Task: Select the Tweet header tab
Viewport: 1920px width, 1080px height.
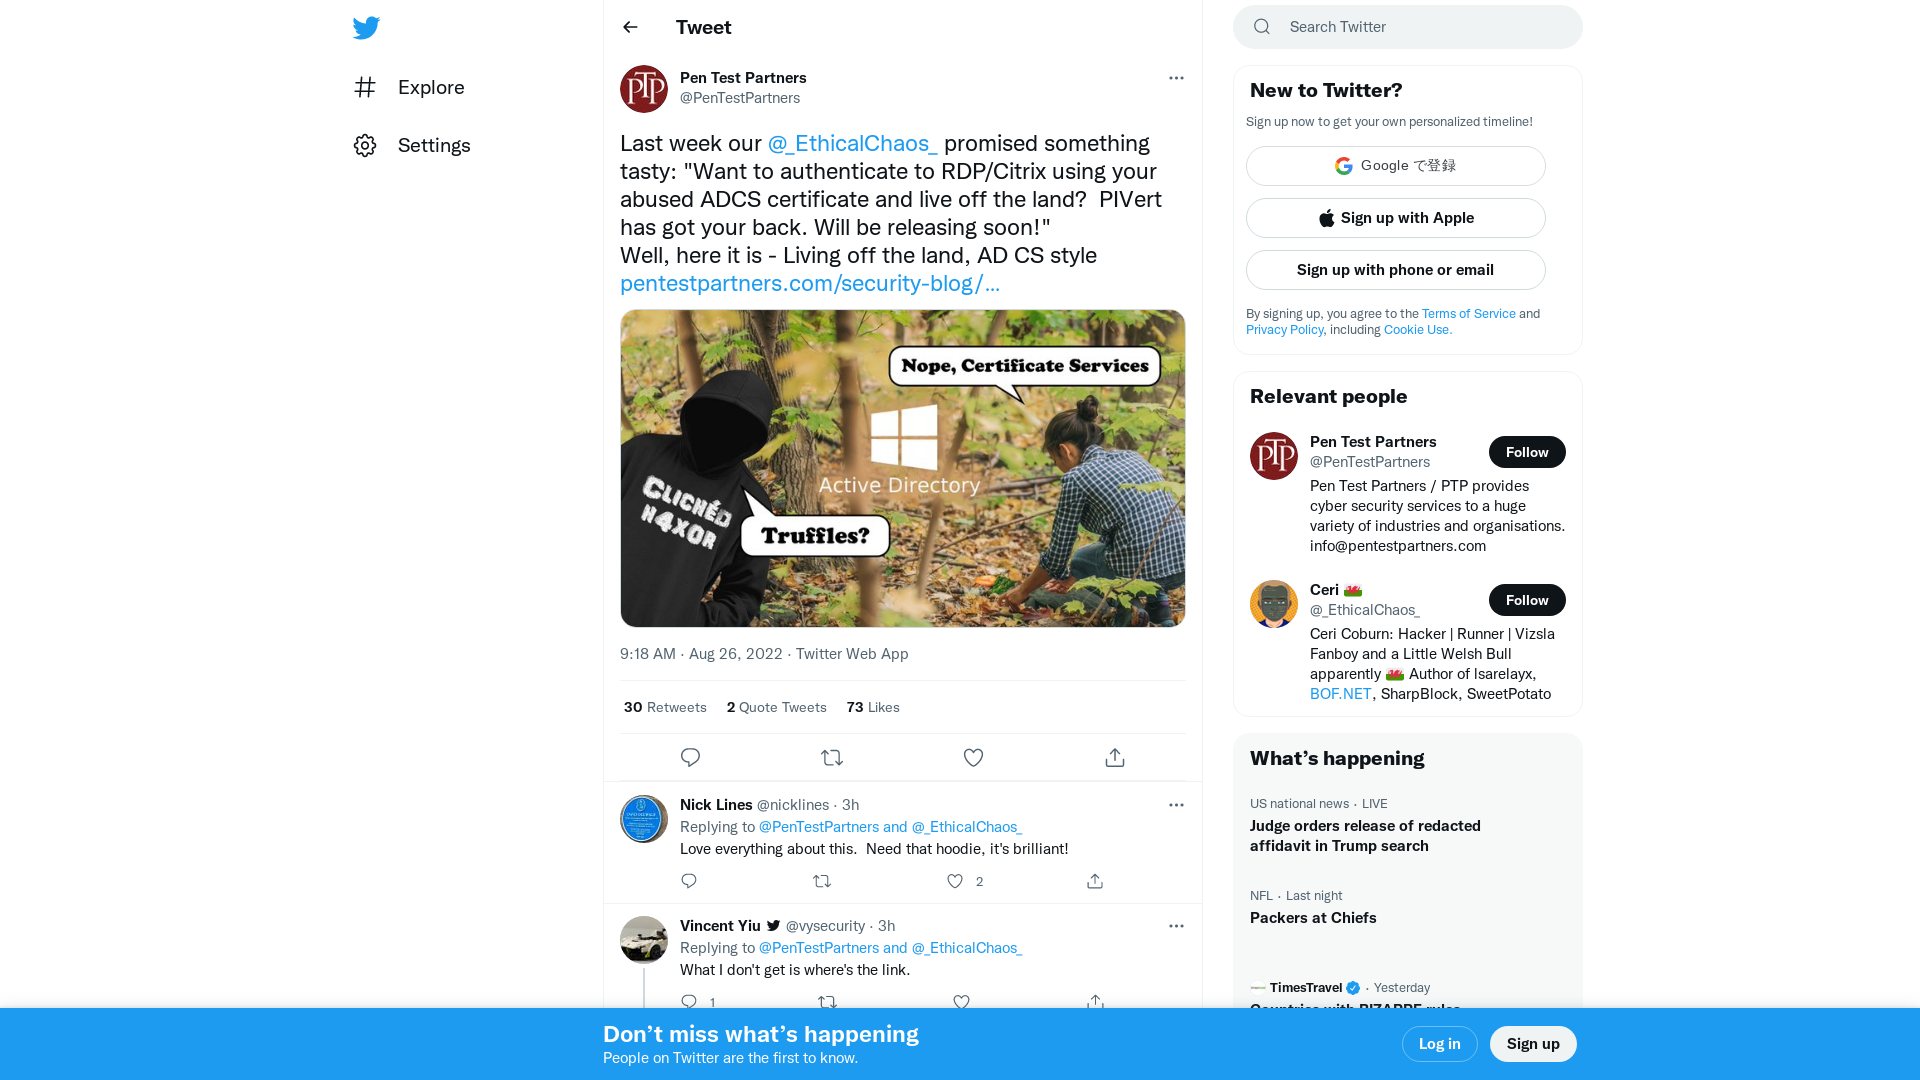Action: [704, 27]
